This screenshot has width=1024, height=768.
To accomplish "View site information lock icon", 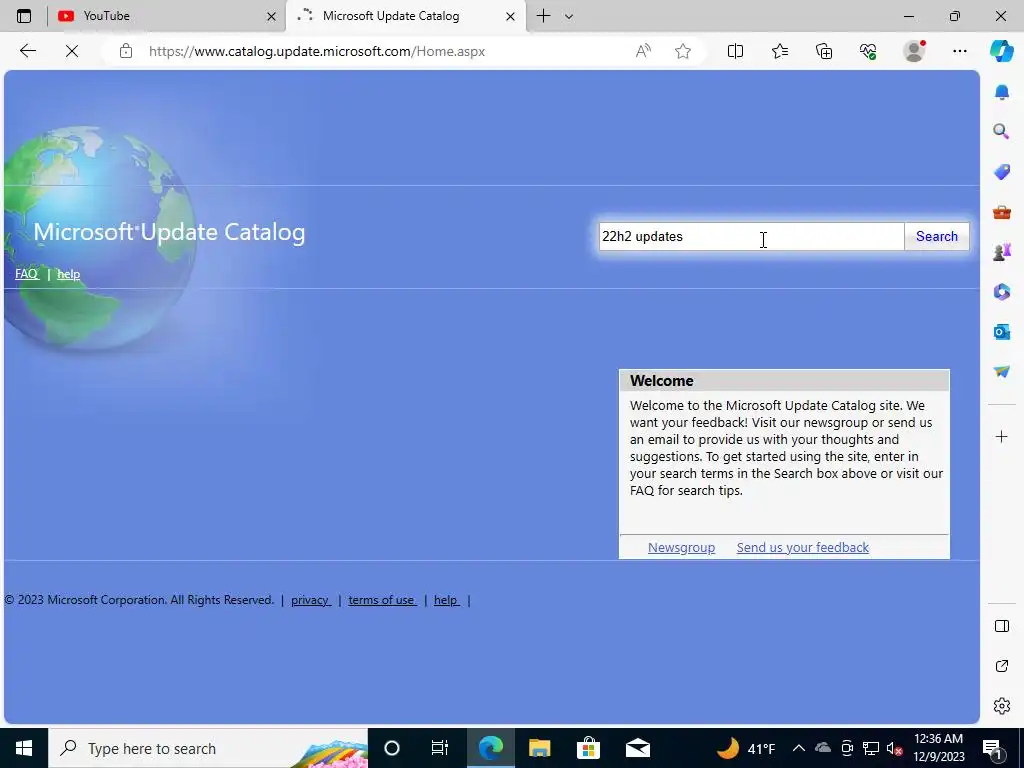I will pos(126,51).
